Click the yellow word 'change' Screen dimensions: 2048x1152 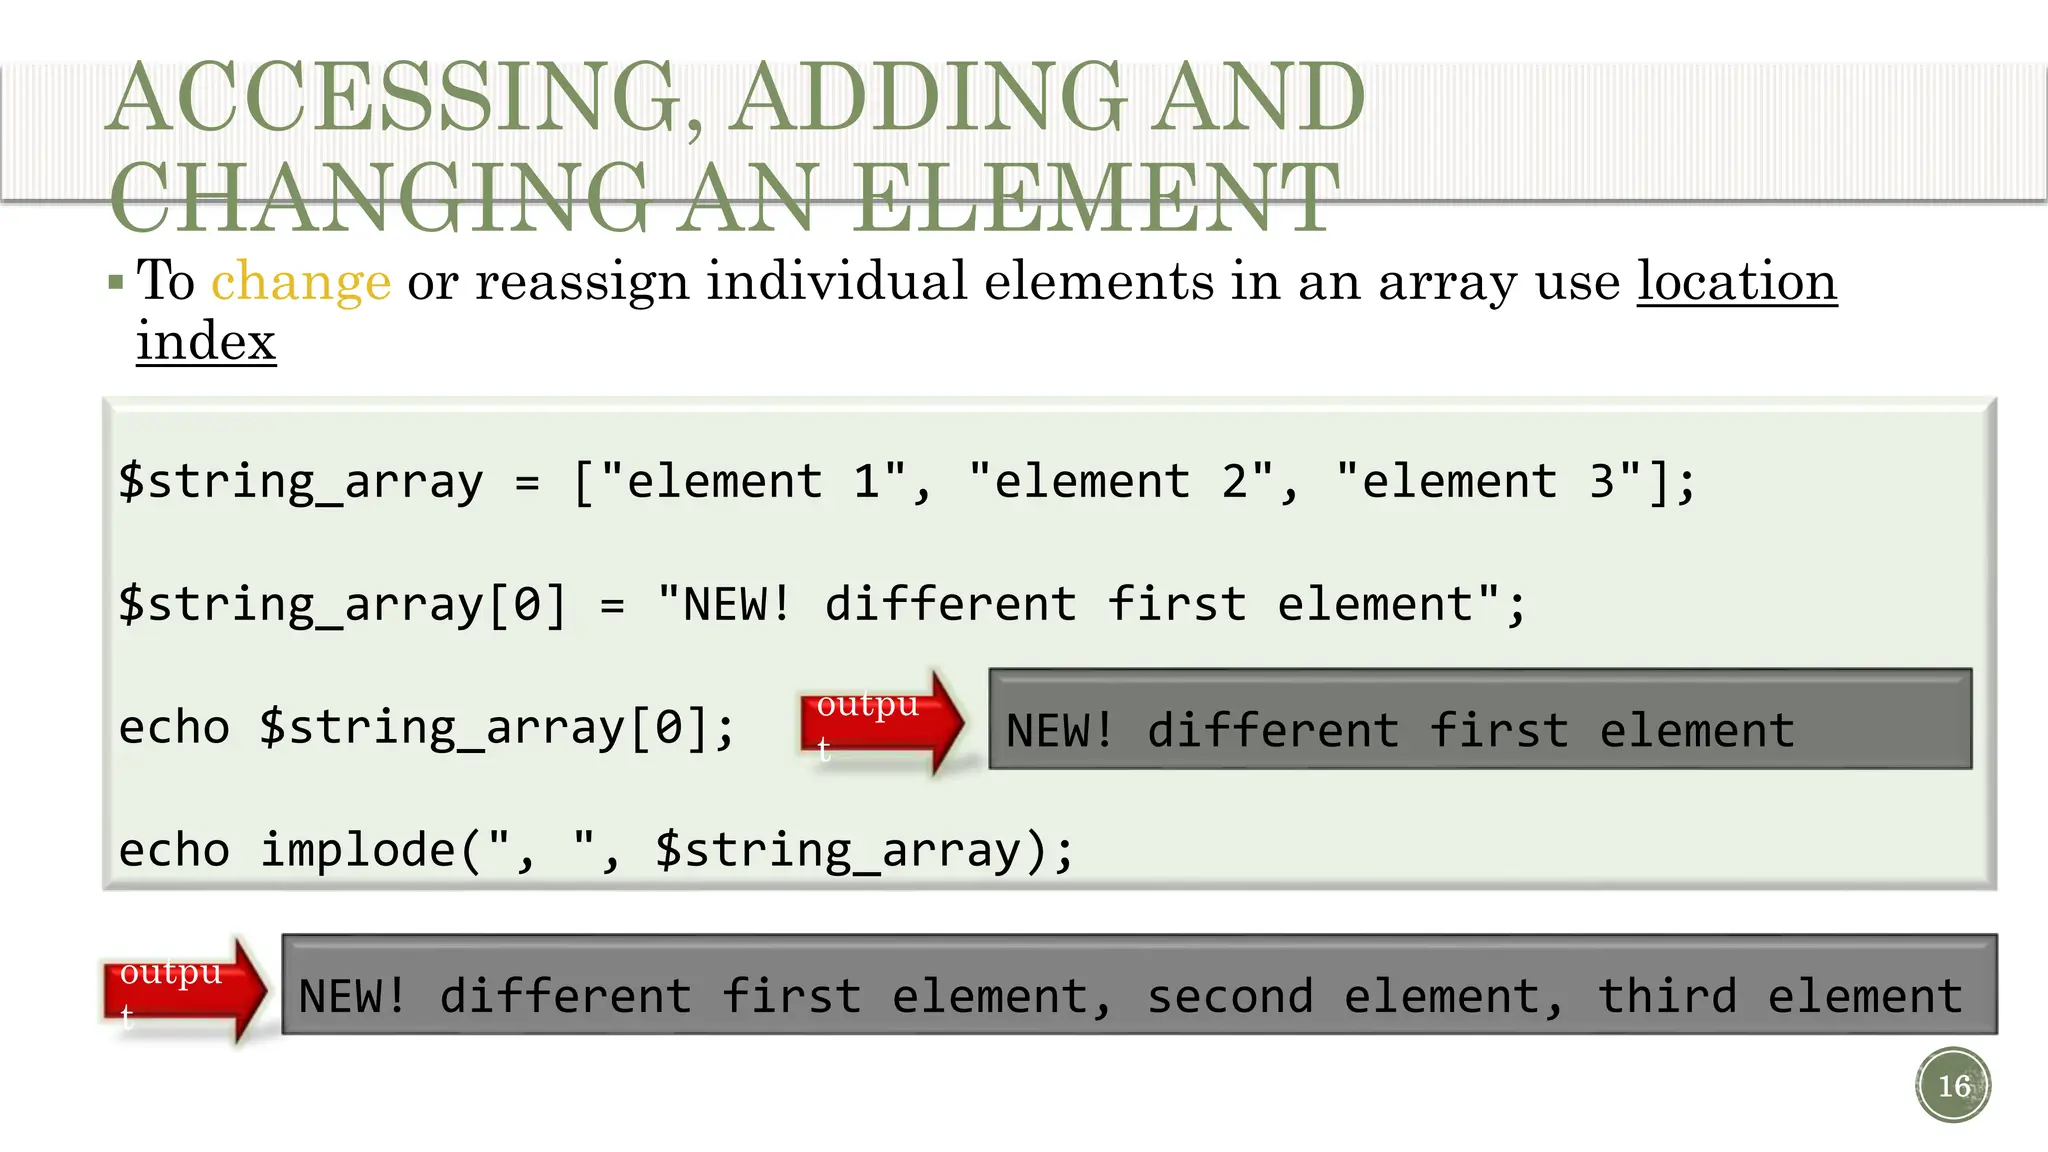click(301, 281)
